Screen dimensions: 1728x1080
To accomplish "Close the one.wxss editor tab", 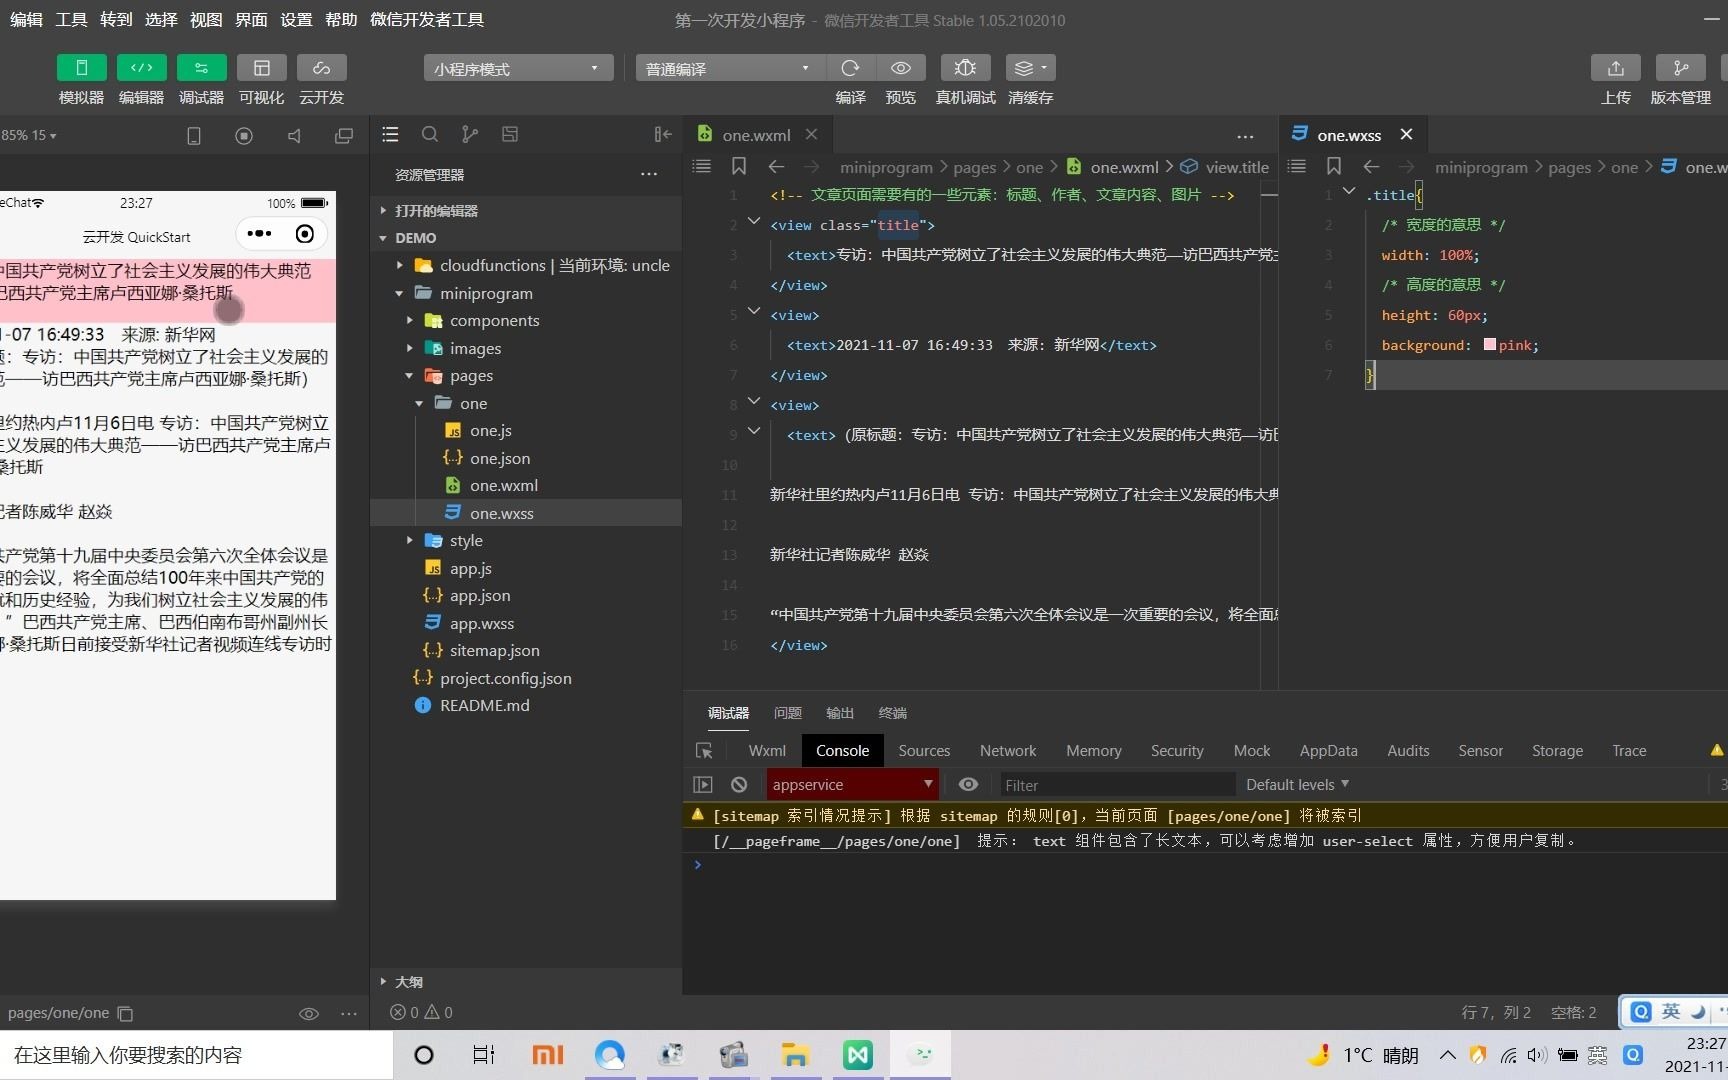I will (1406, 134).
